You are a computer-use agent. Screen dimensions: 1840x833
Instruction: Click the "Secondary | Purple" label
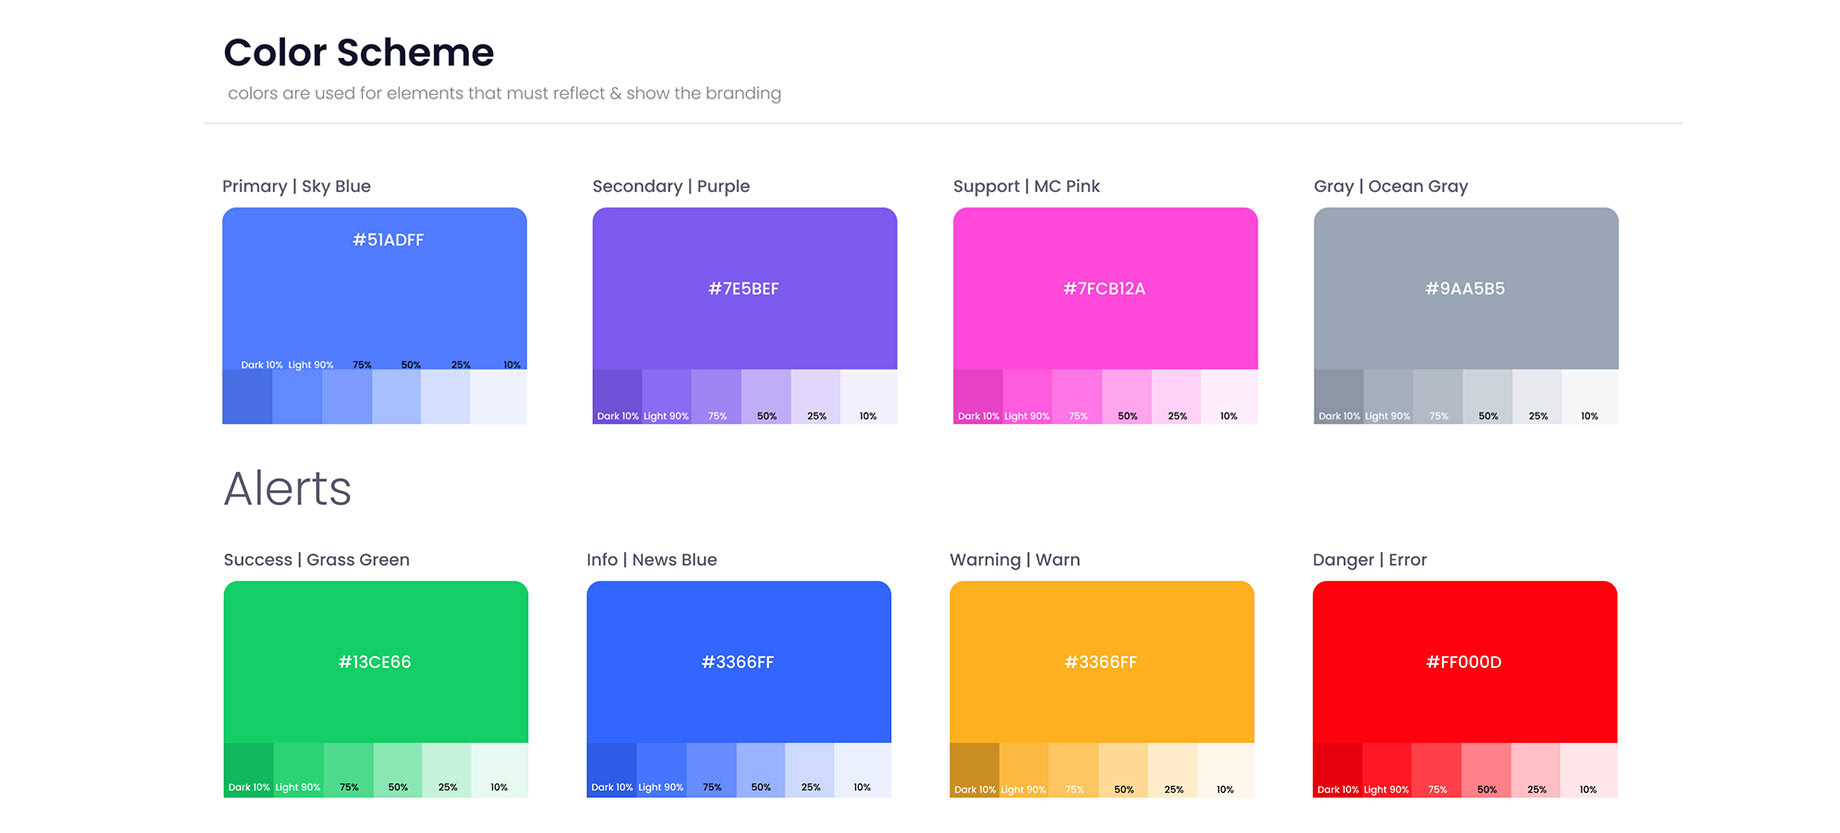pos(671,186)
